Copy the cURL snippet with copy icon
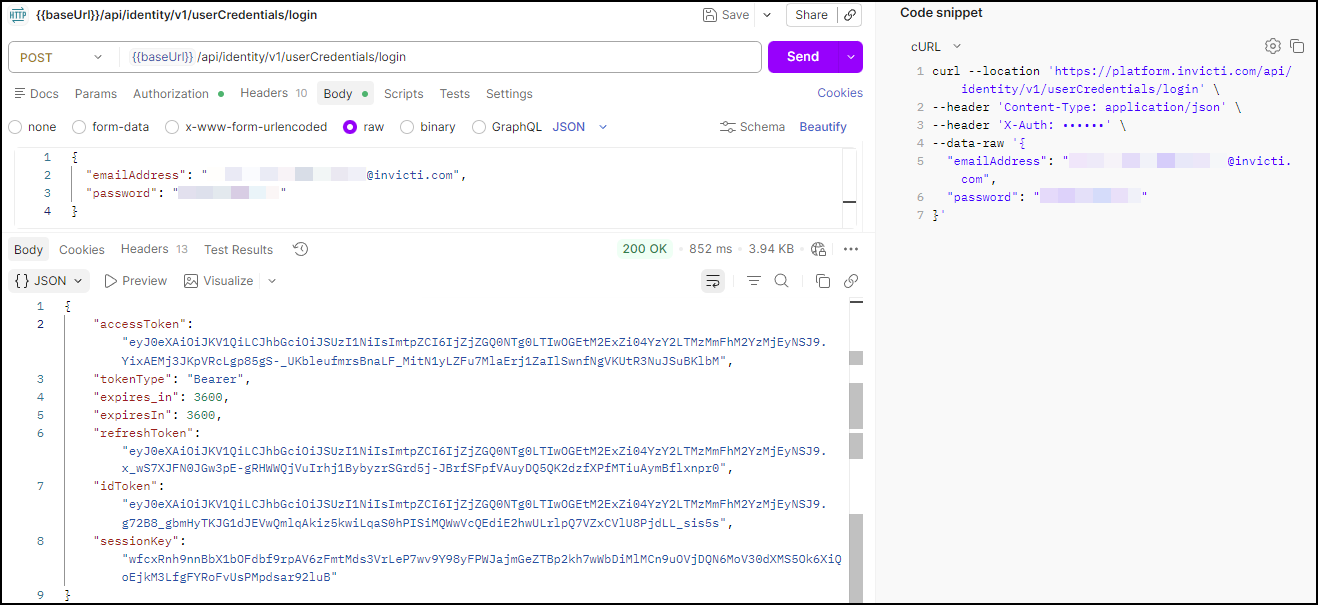 (1297, 46)
